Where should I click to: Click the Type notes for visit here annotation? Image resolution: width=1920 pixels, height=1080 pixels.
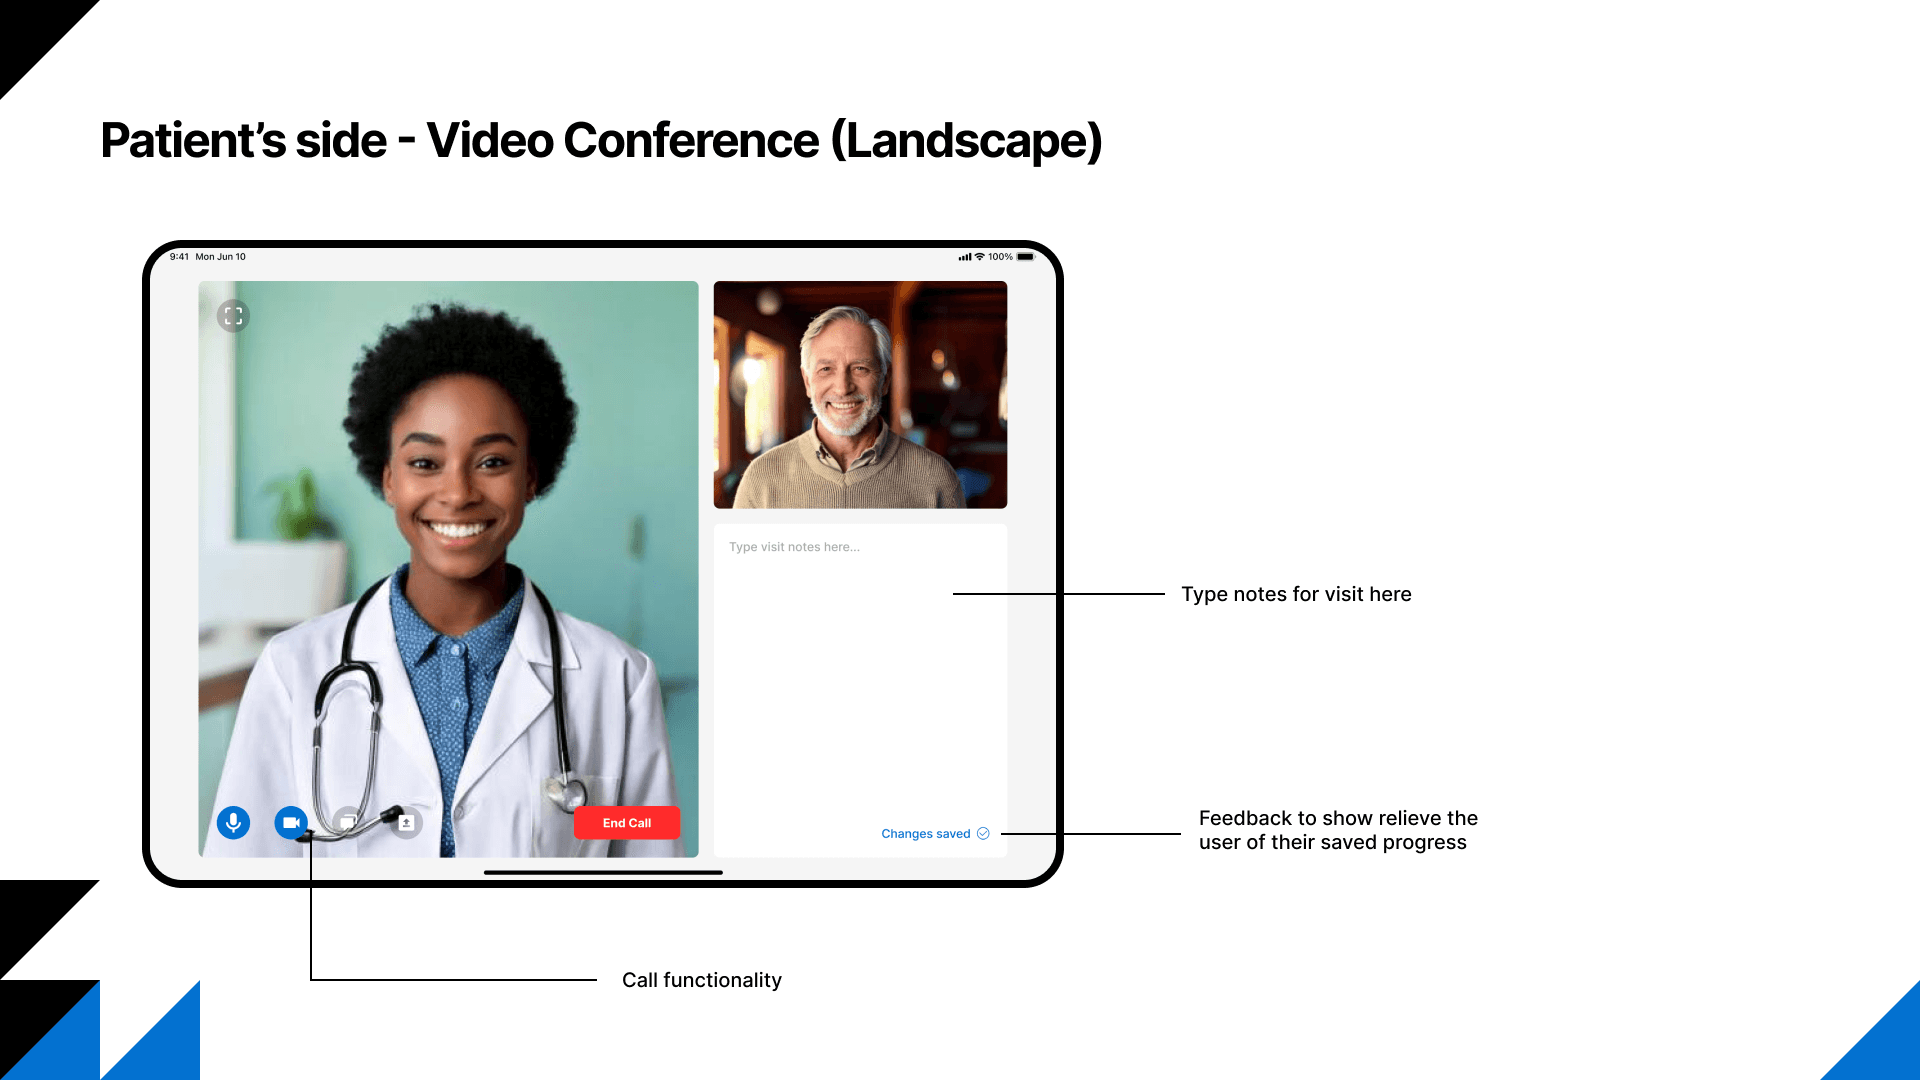[x=1296, y=594]
